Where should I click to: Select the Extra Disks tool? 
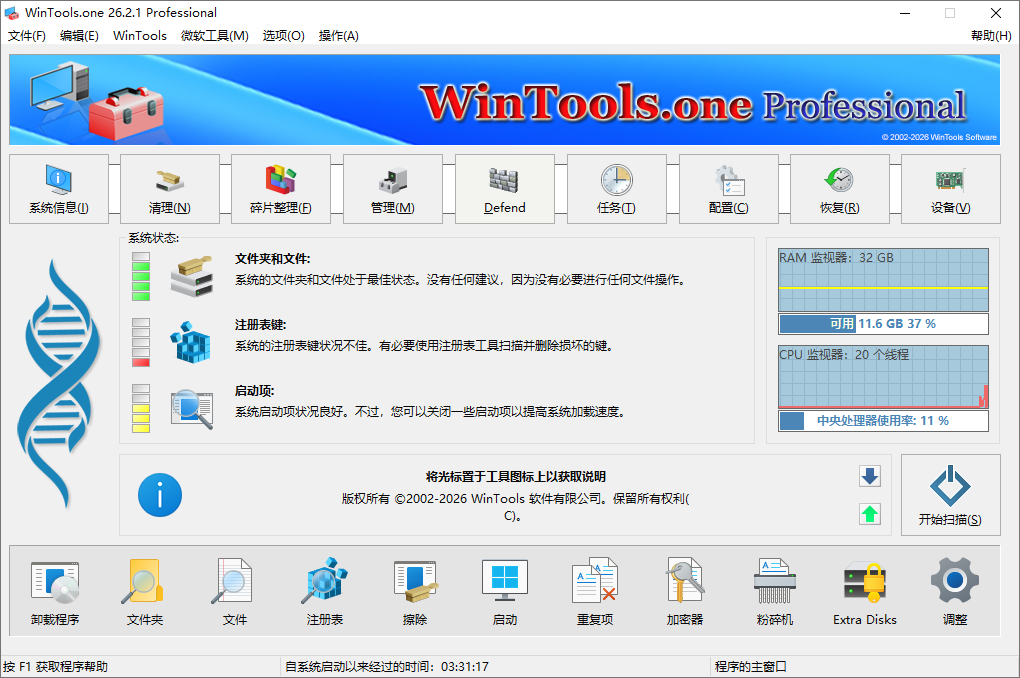click(x=864, y=591)
